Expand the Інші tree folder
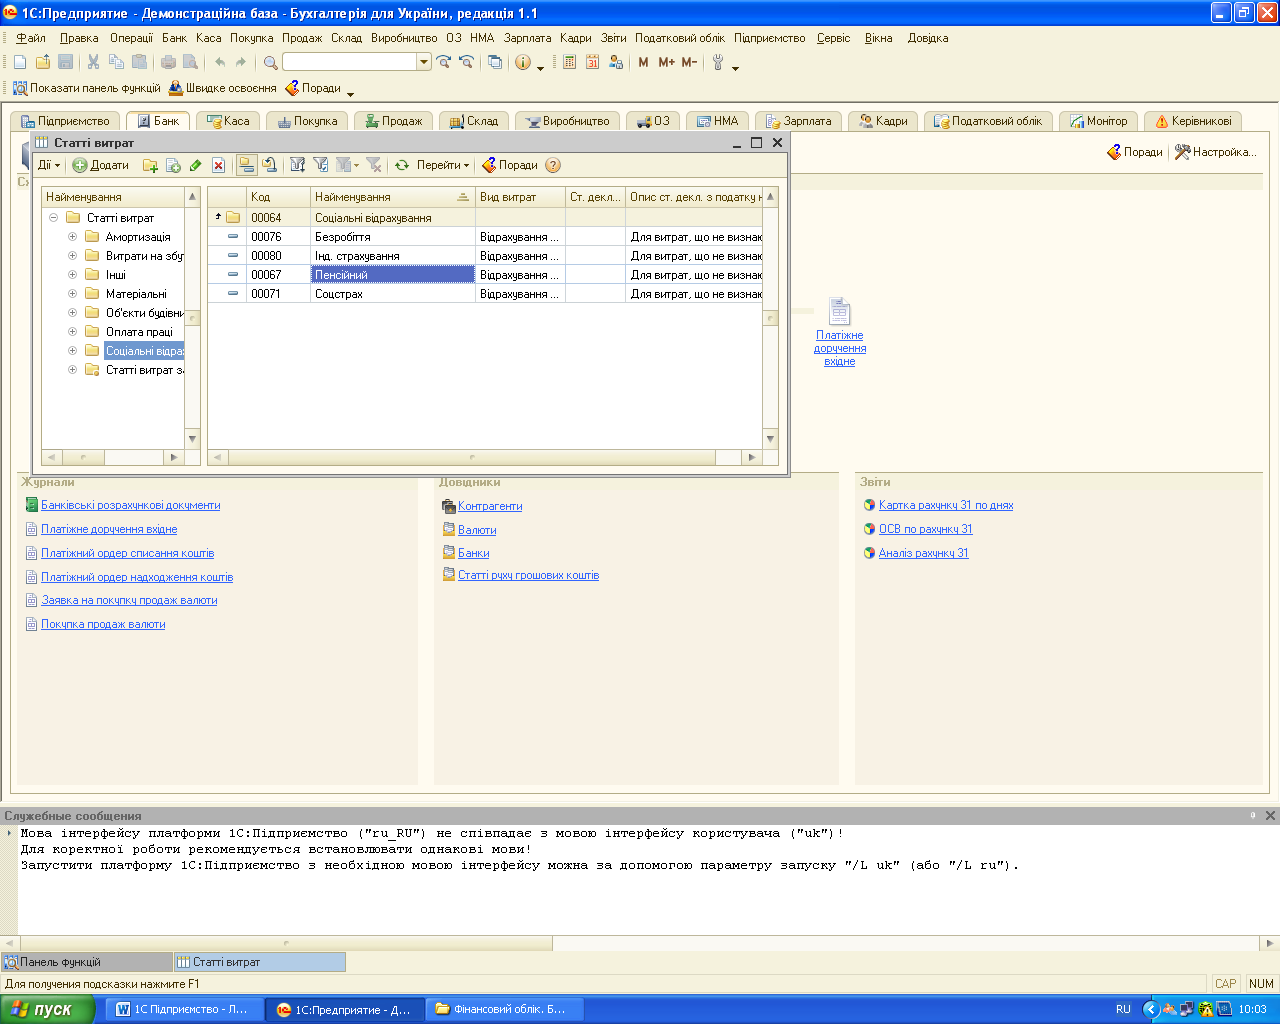Viewport: 1280px width, 1024px height. pos(72,274)
